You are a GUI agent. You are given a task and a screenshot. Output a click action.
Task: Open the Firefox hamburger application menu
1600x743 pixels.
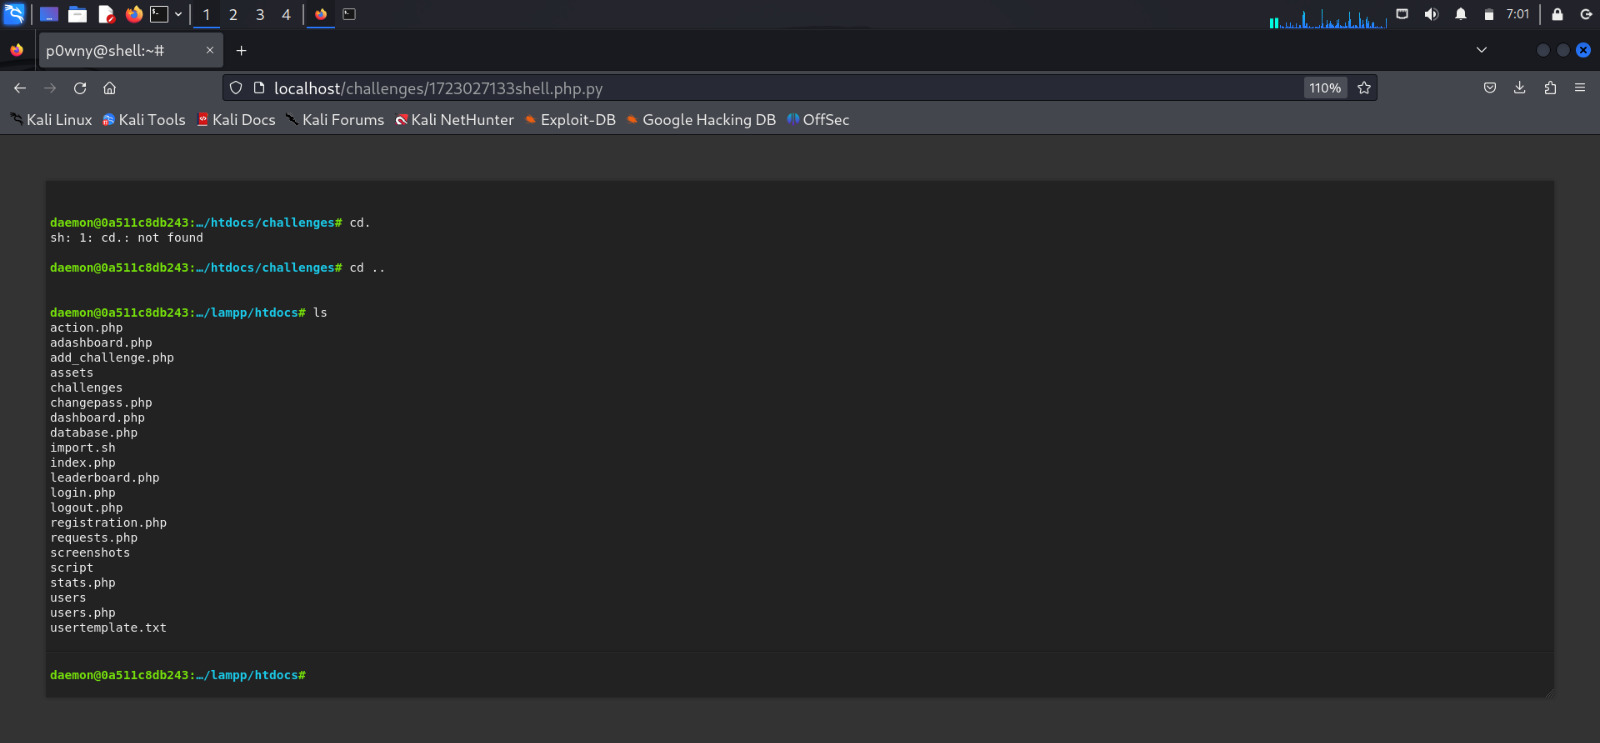(x=1580, y=88)
